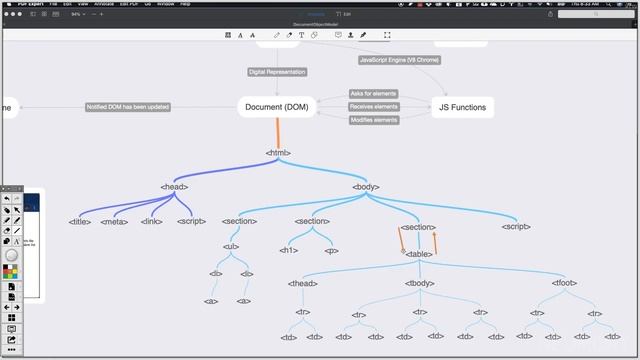Open the Annotate menu in menu bar

point(104,4)
